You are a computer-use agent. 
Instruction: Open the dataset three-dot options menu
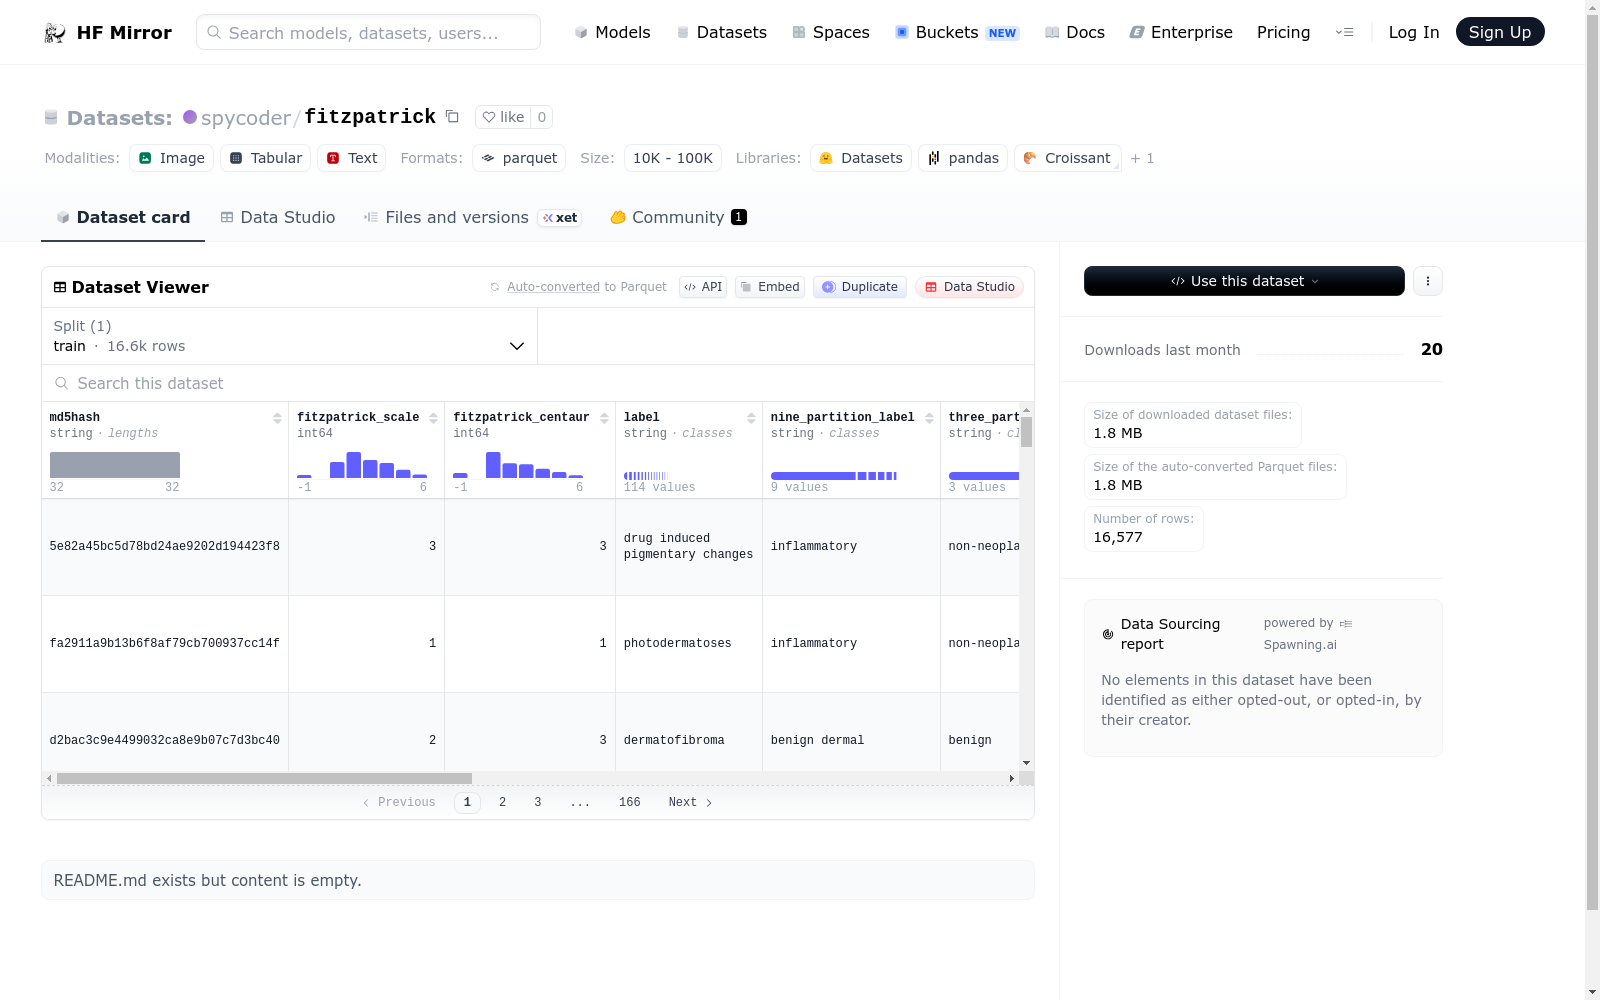click(1428, 281)
